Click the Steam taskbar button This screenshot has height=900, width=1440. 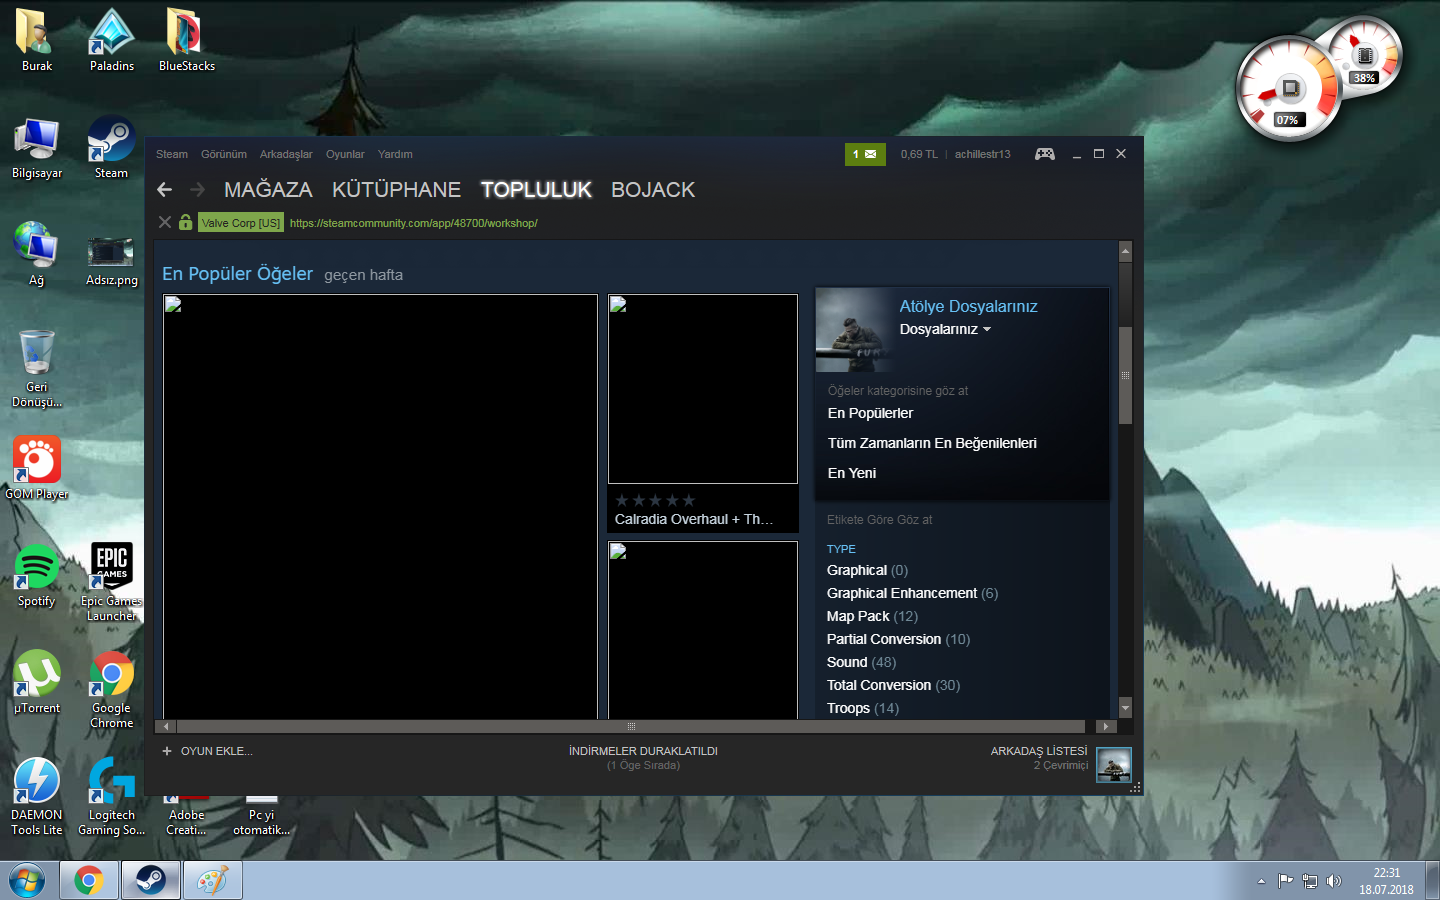tap(151, 881)
